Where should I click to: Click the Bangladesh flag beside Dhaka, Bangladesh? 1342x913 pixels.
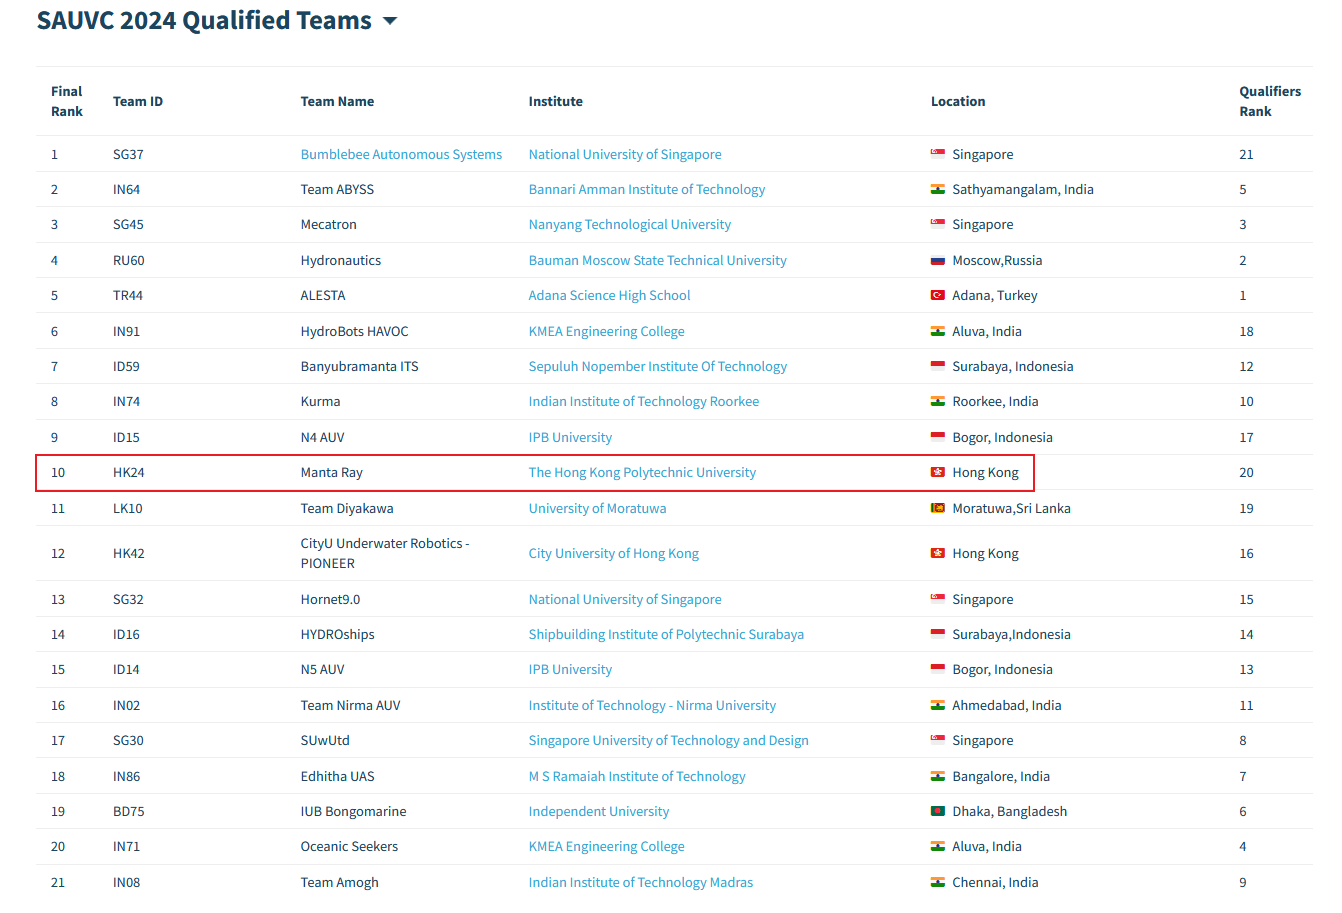point(937,811)
